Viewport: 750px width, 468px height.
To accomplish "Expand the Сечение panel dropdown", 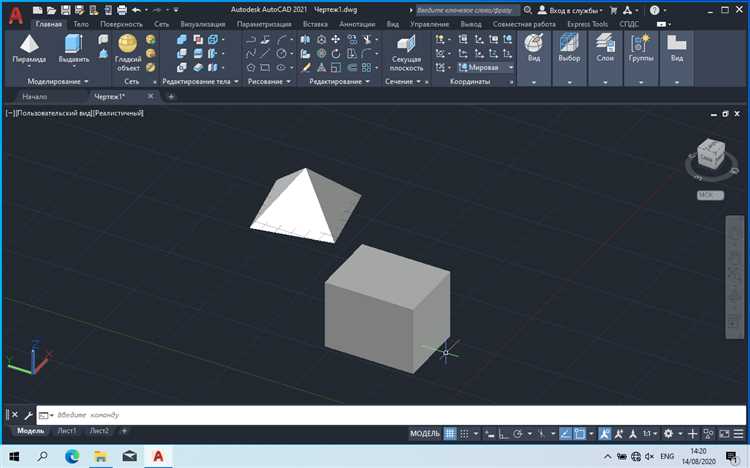I will coord(418,82).
